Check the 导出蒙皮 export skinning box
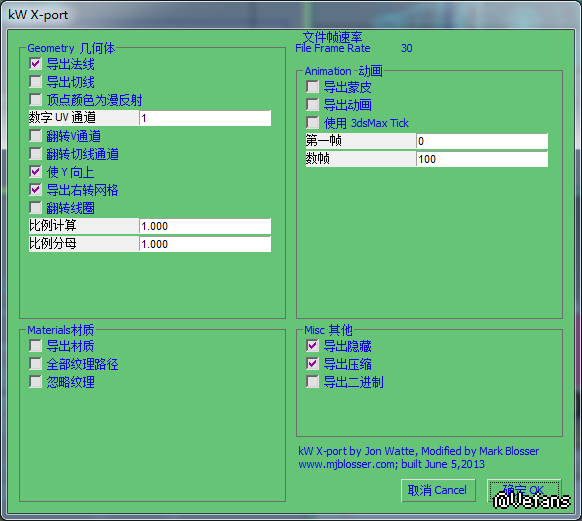The image size is (582, 521). coord(313,87)
